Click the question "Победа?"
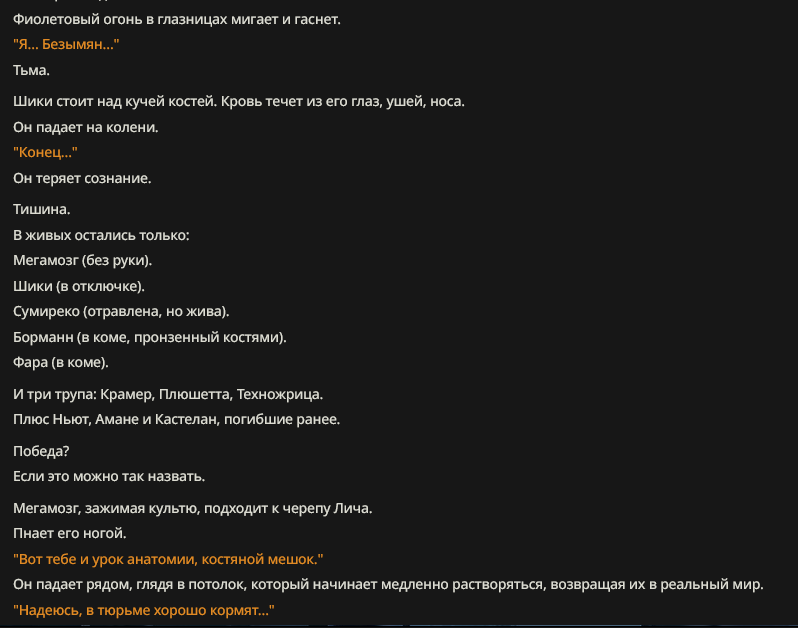The width and height of the screenshot is (798, 628). (41, 451)
